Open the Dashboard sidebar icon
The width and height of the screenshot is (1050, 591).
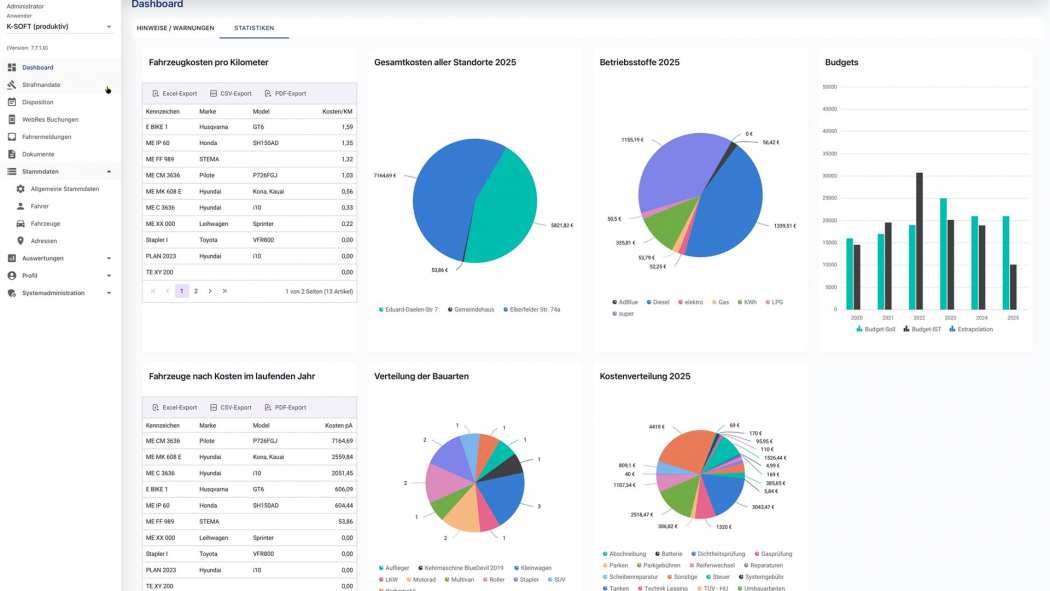(x=11, y=68)
